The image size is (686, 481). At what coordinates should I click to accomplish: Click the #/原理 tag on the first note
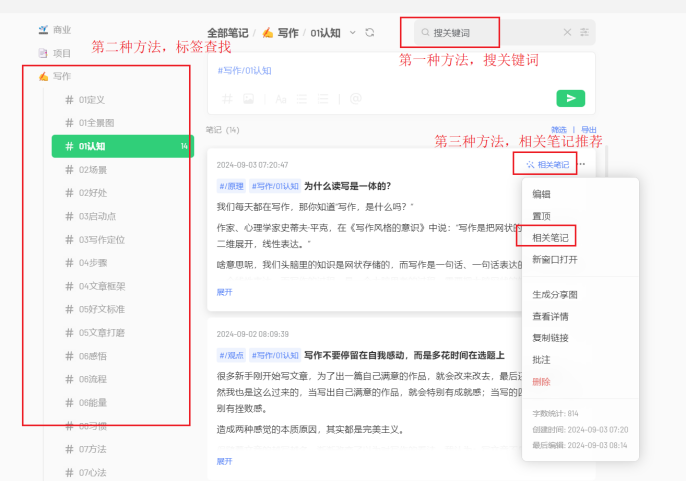tap(231, 186)
